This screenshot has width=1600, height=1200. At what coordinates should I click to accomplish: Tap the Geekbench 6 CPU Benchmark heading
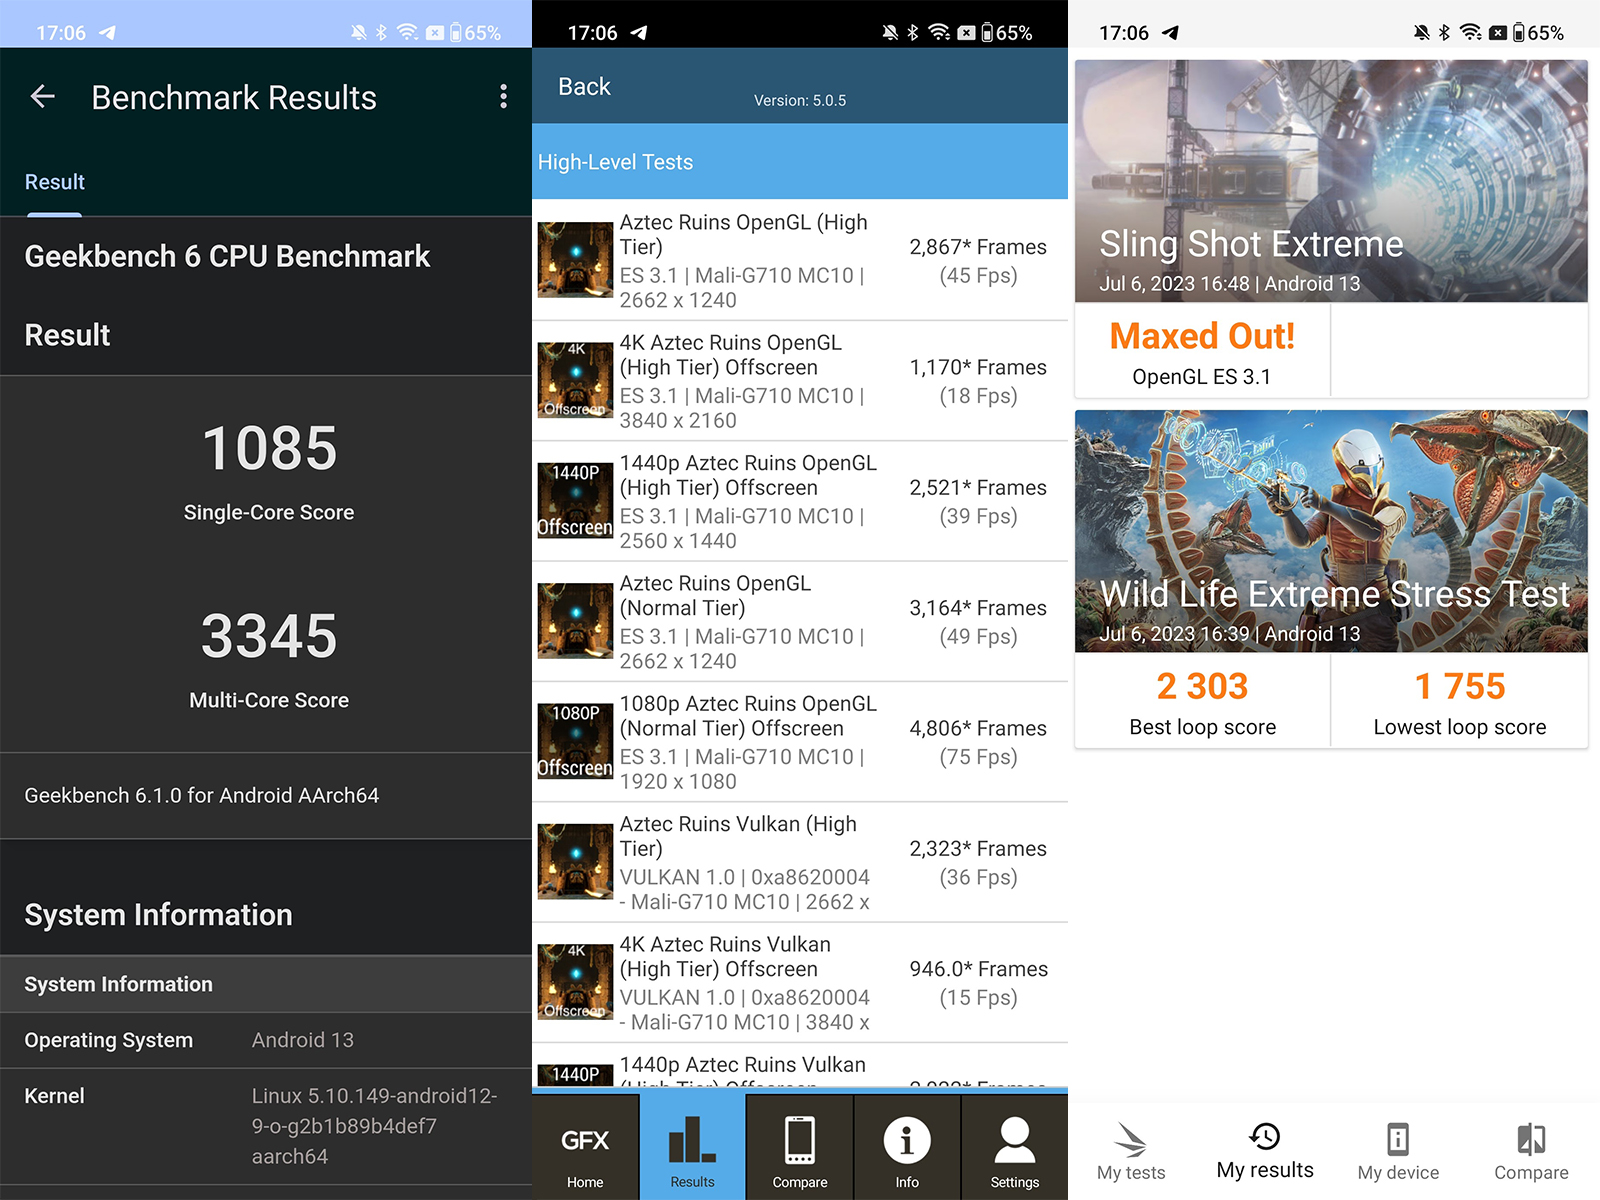tap(227, 256)
